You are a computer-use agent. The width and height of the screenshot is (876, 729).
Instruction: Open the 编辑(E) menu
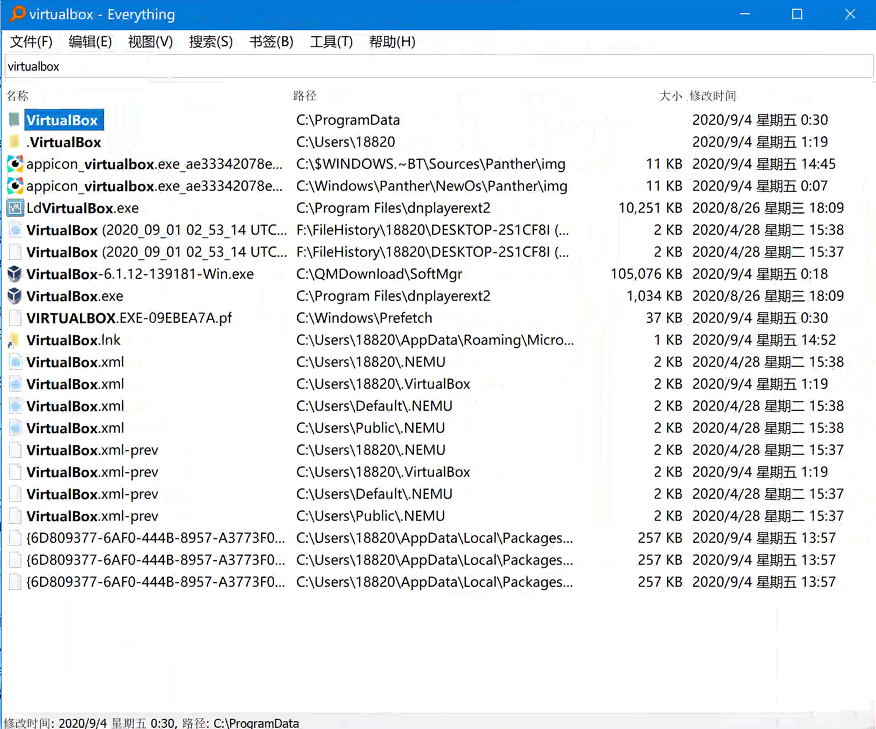[x=91, y=42]
